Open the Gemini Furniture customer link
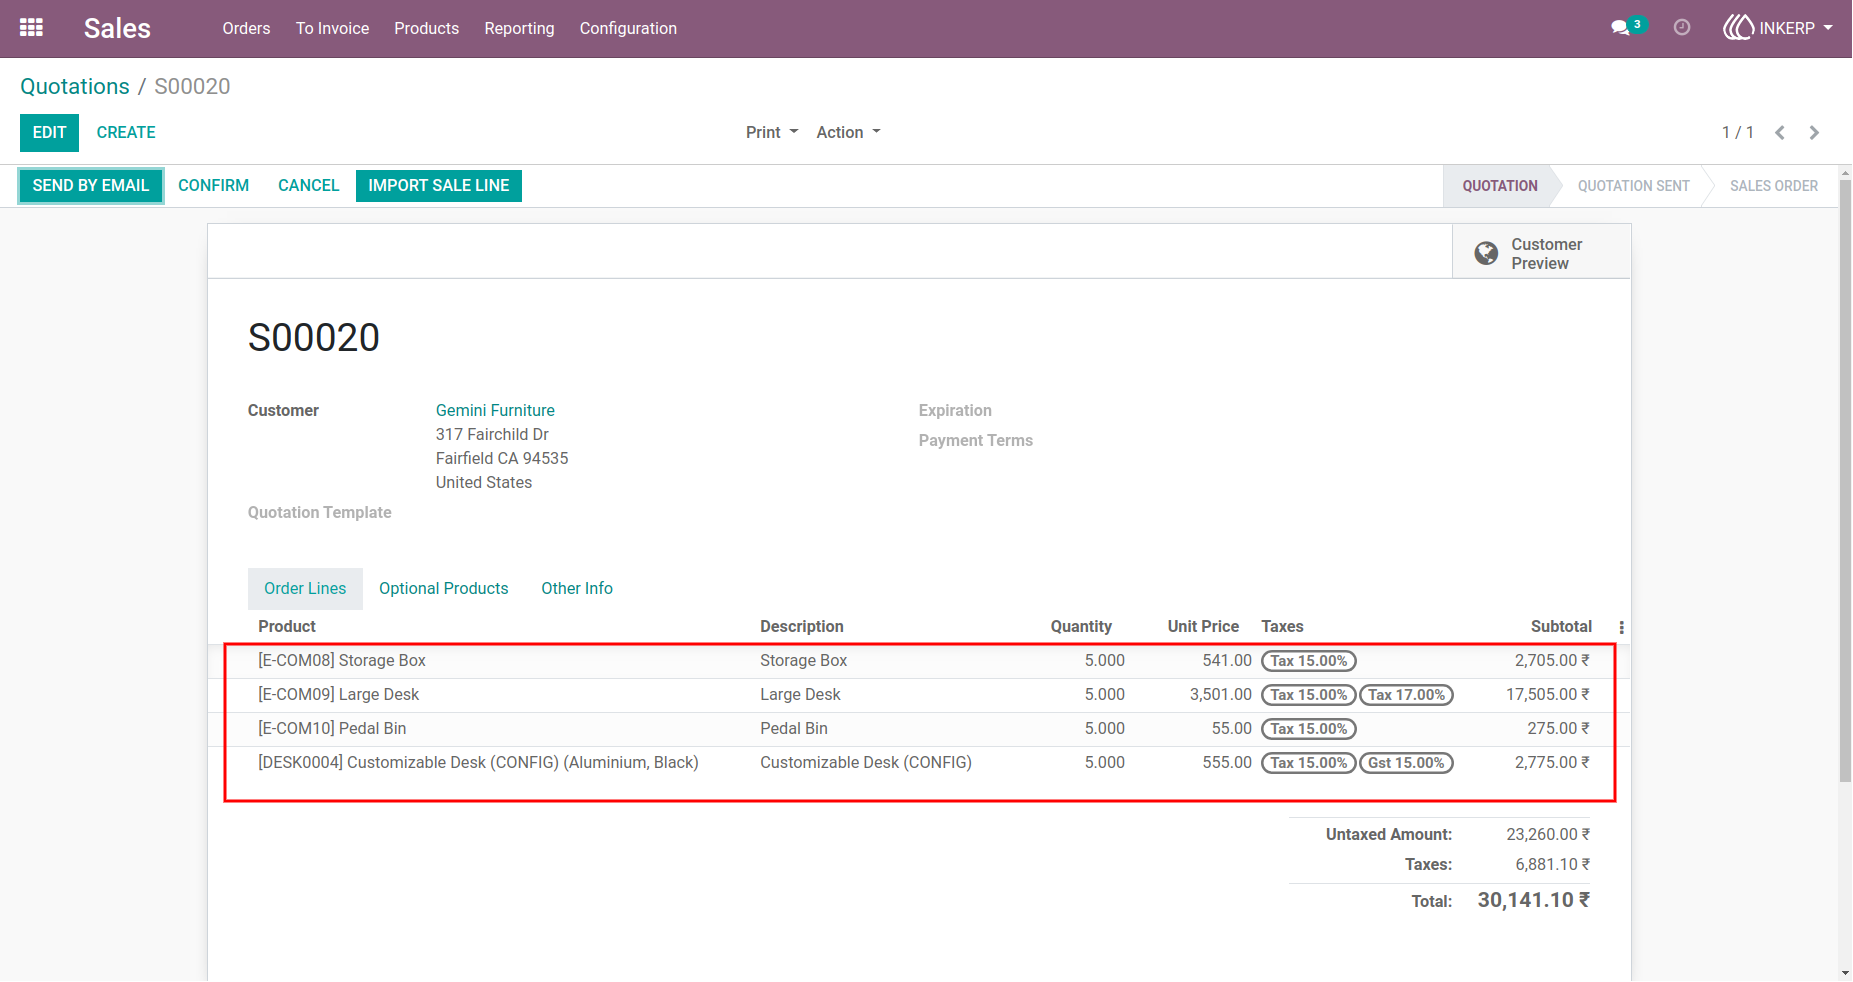The width and height of the screenshot is (1853, 982). (x=495, y=410)
